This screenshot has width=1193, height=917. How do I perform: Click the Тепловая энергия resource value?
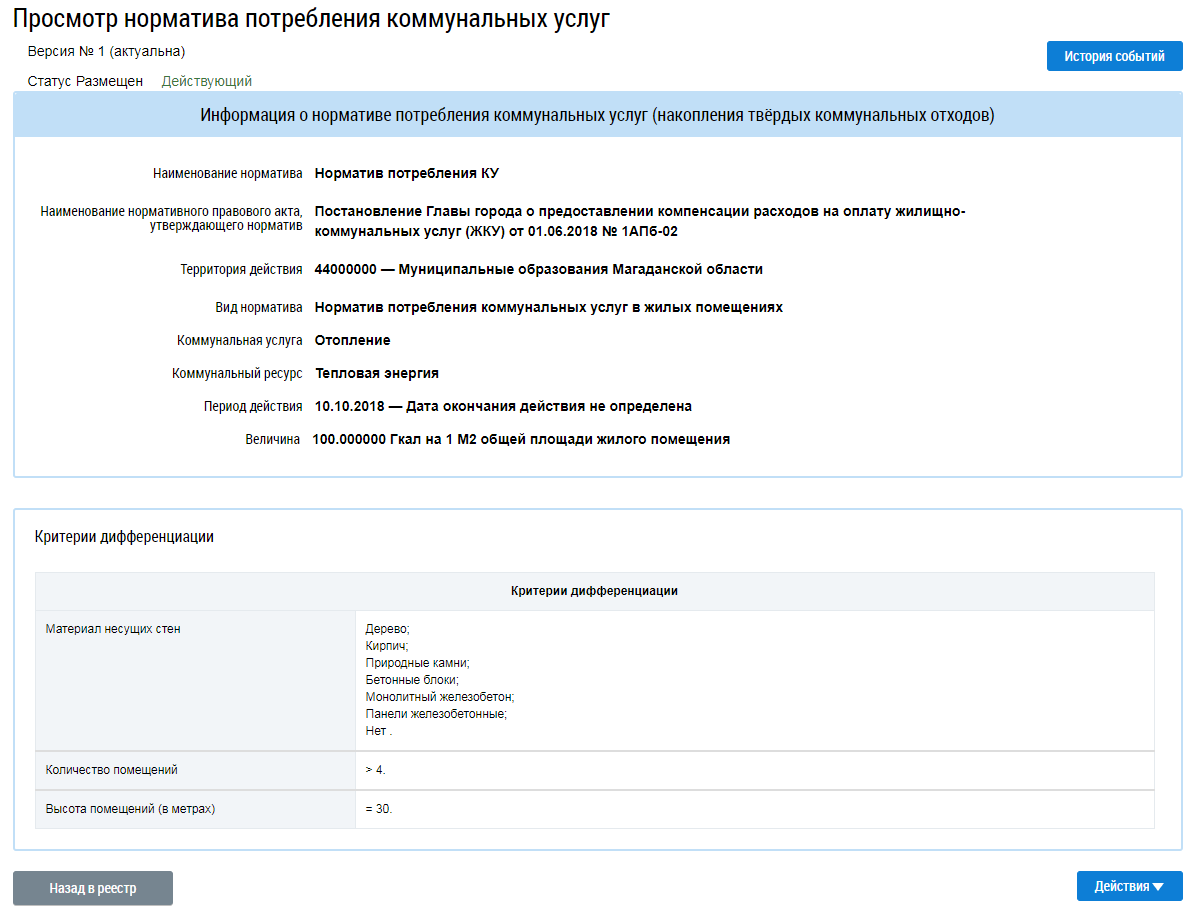pos(377,373)
